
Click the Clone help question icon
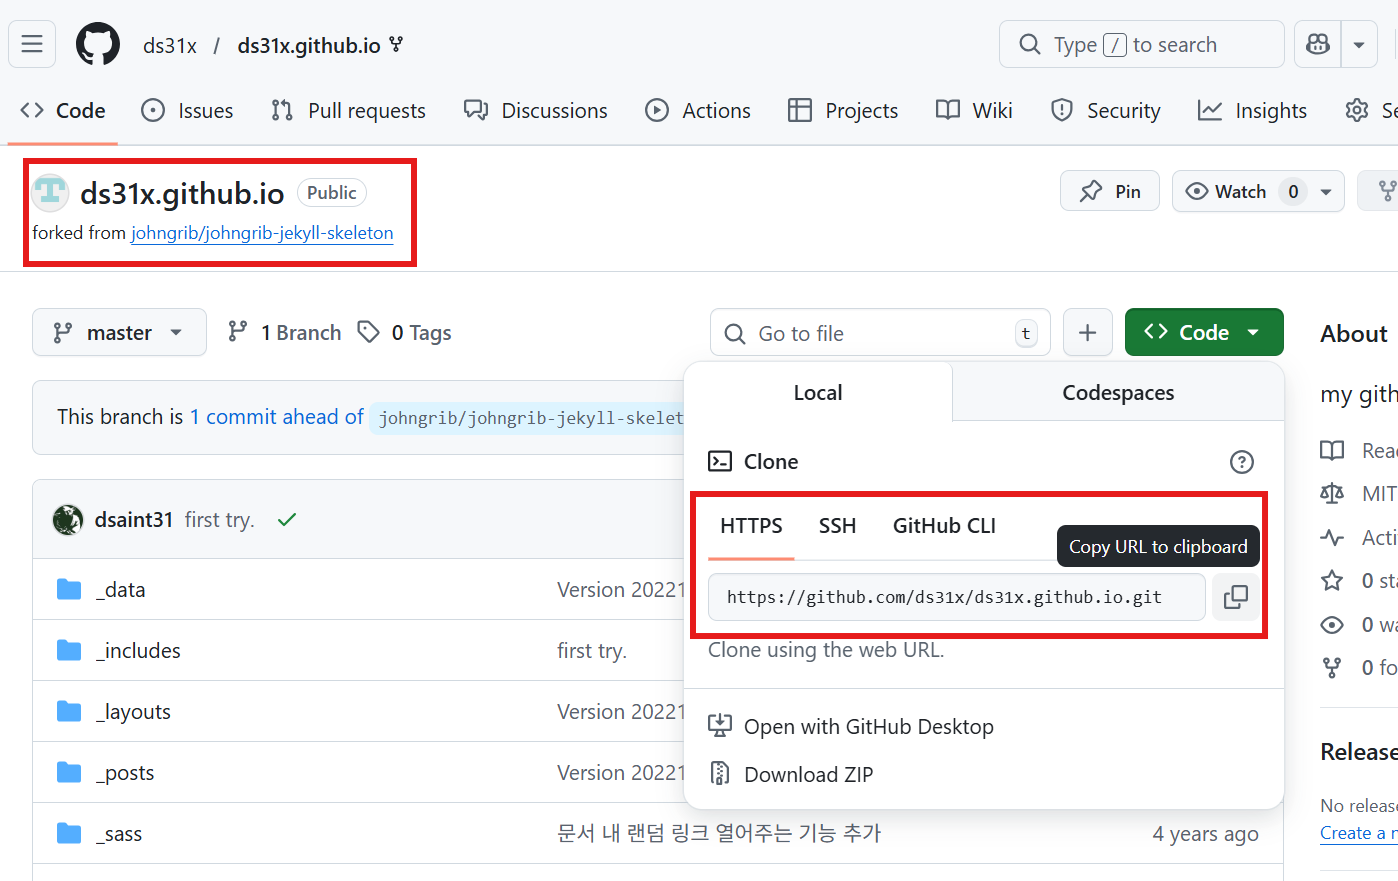tap(1241, 462)
